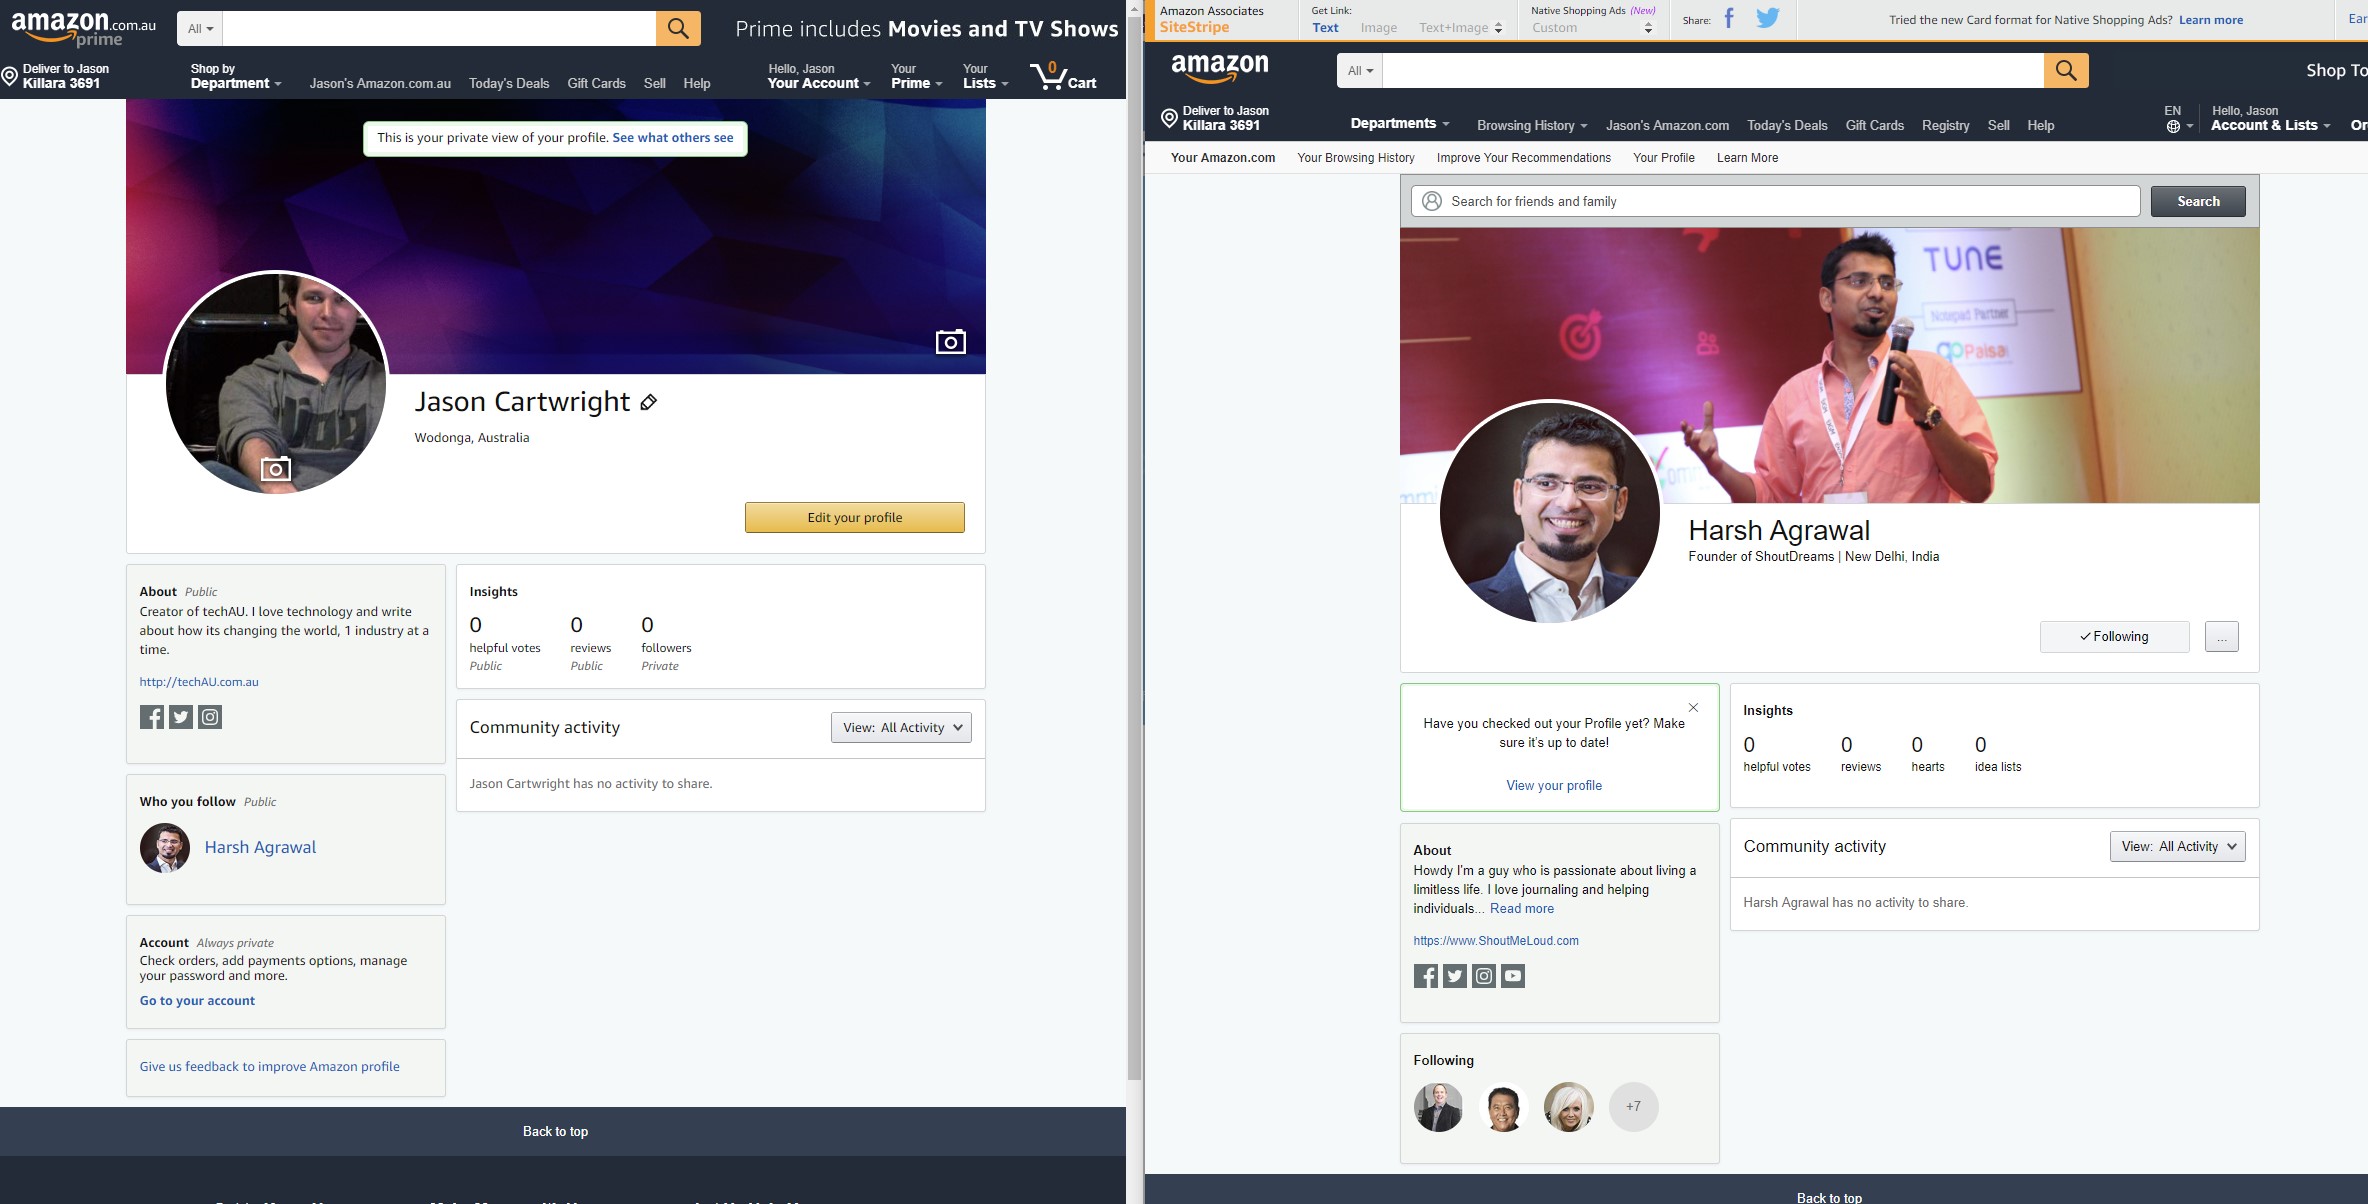Viewport: 2368px width, 1204px height.
Task: Click Facebook share icon in SiteStripe bar
Action: click(x=1729, y=18)
